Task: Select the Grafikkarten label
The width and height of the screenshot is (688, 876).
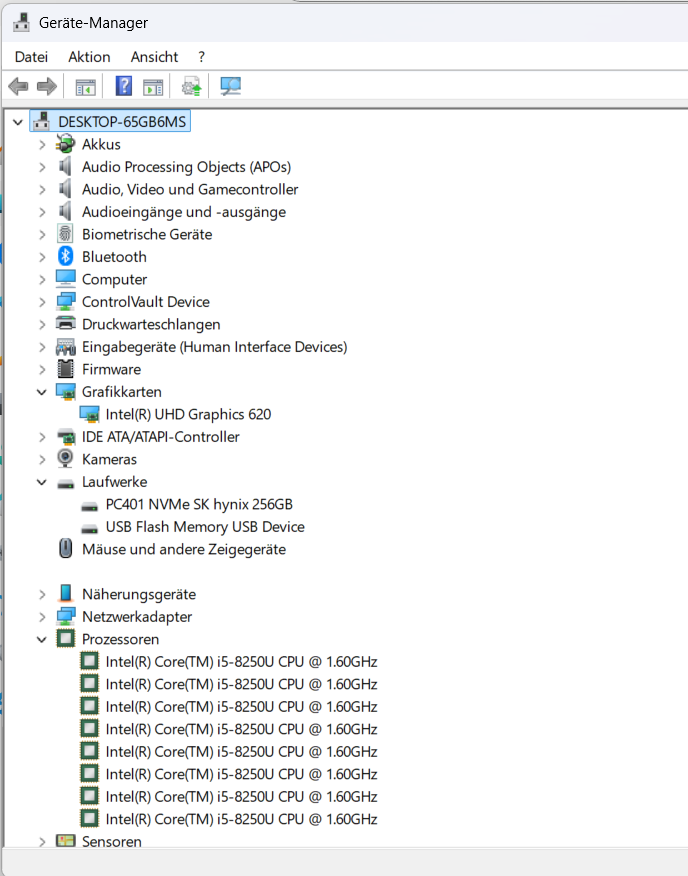Action: 122,392
